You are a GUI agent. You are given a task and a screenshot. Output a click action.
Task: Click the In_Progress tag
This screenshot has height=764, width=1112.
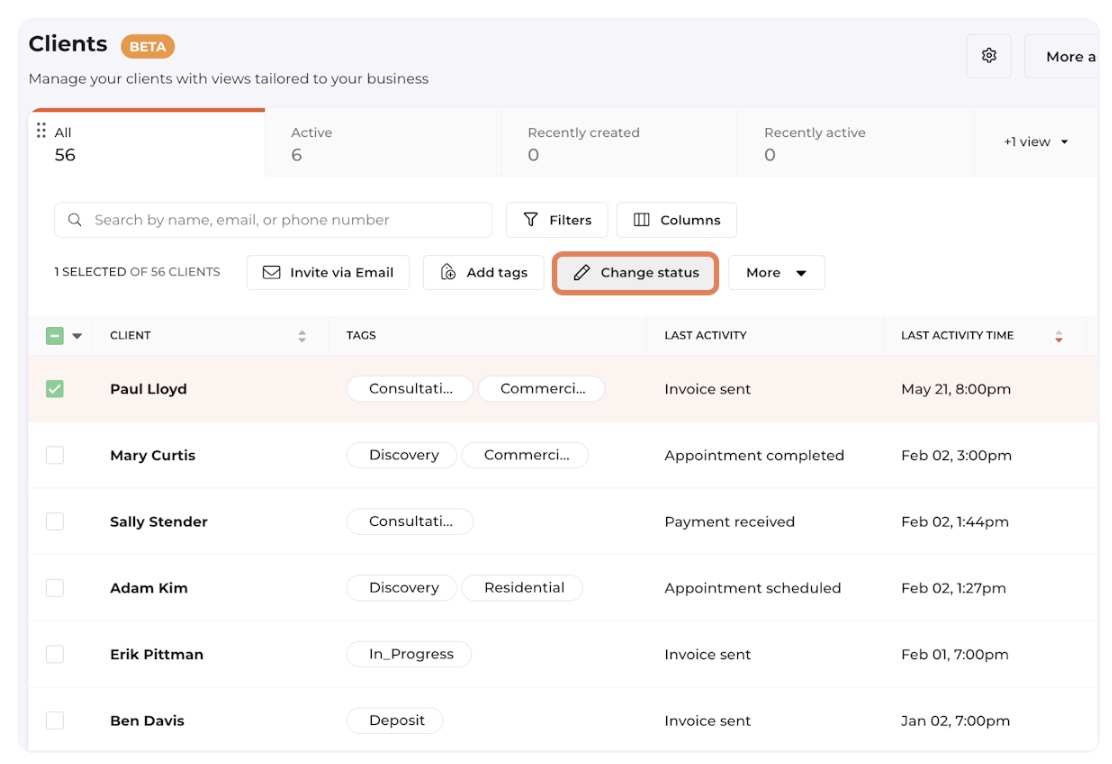pyautogui.click(x=409, y=654)
